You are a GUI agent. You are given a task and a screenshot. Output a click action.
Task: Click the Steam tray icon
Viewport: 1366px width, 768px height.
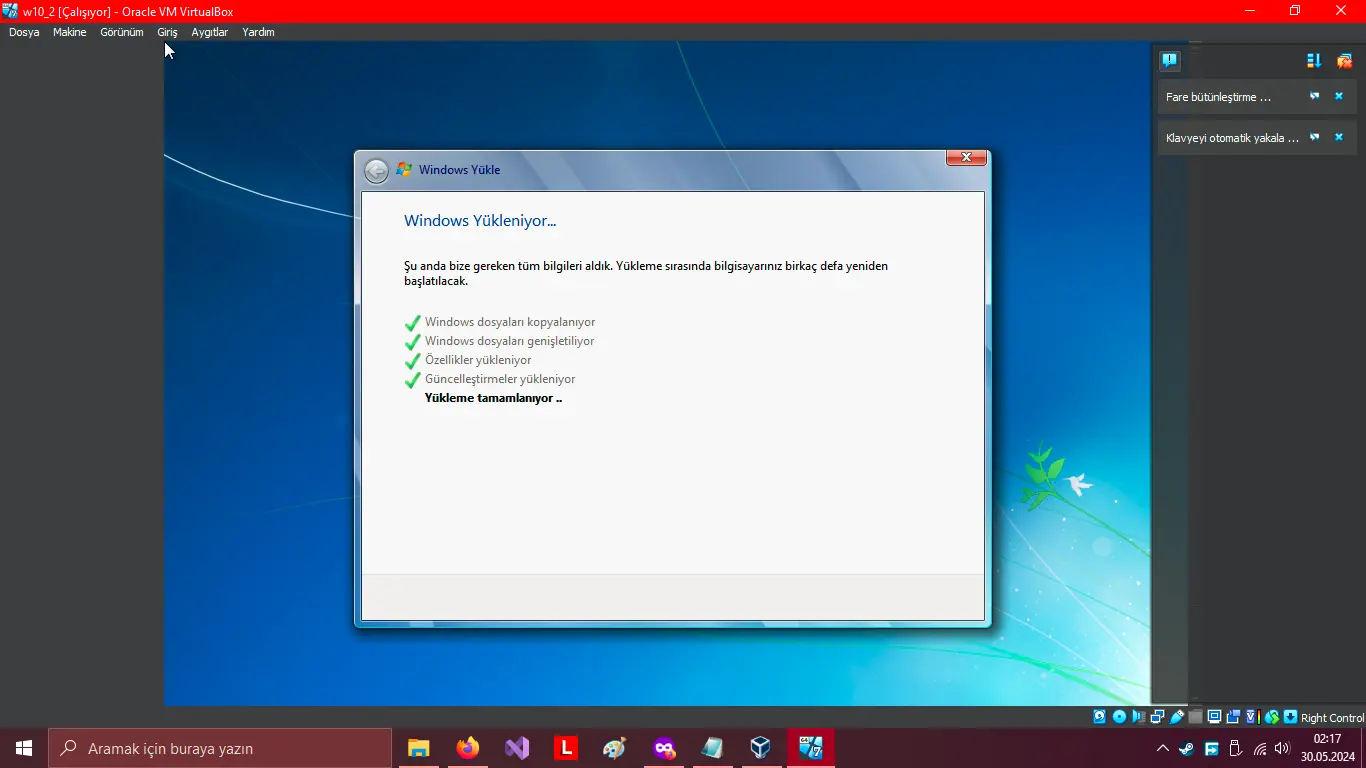point(1186,748)
